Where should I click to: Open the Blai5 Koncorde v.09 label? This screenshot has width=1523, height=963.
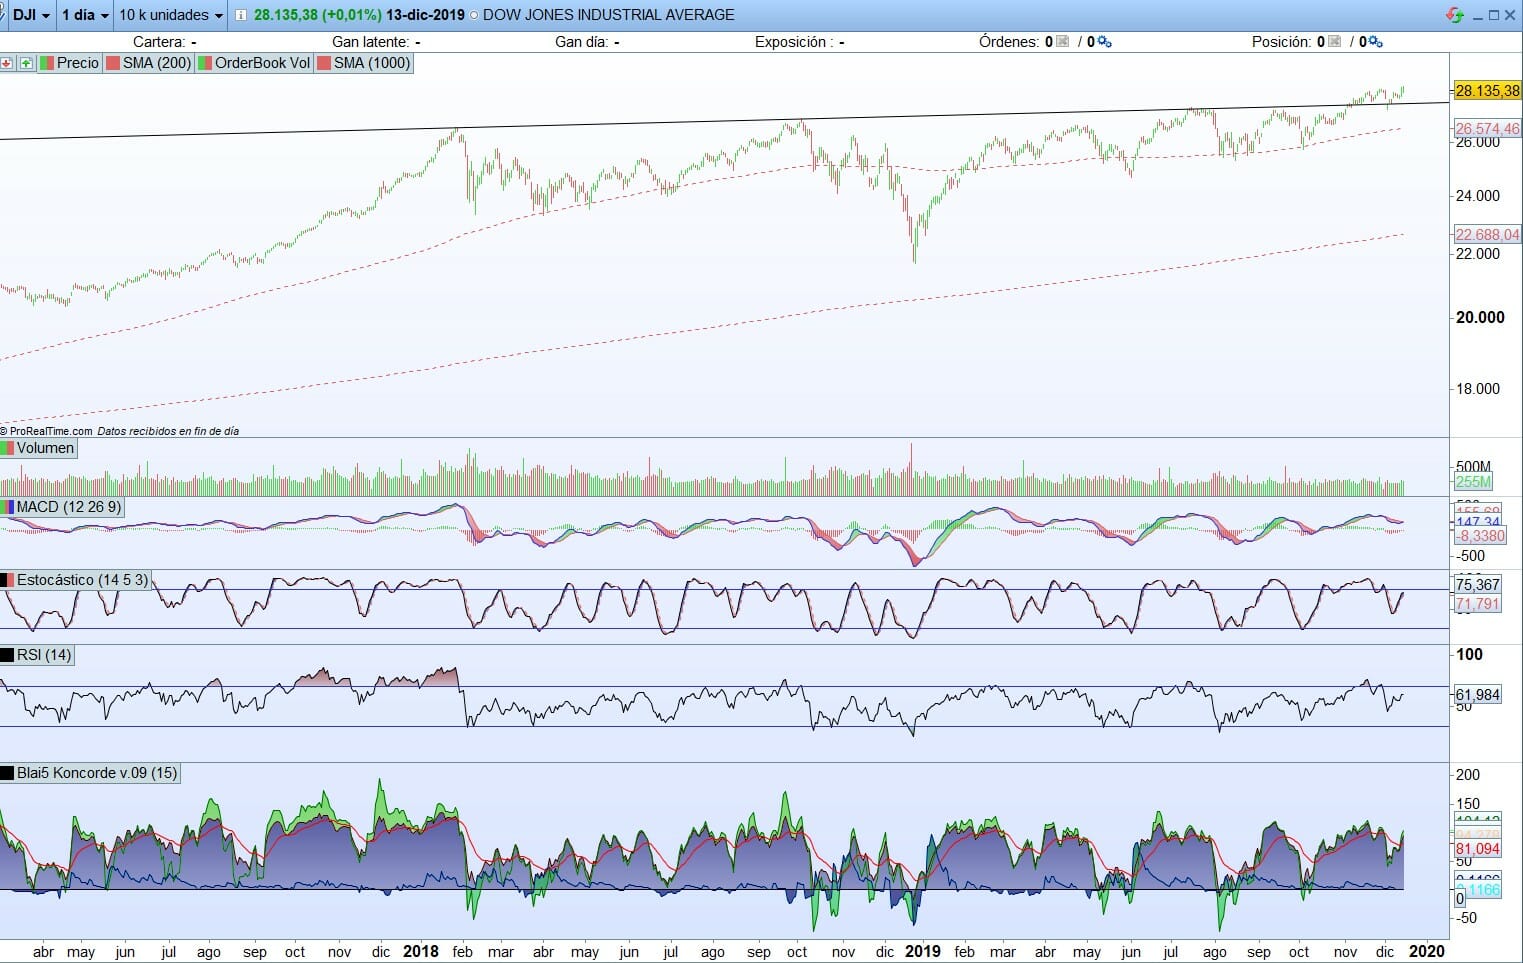click(90, 773)
